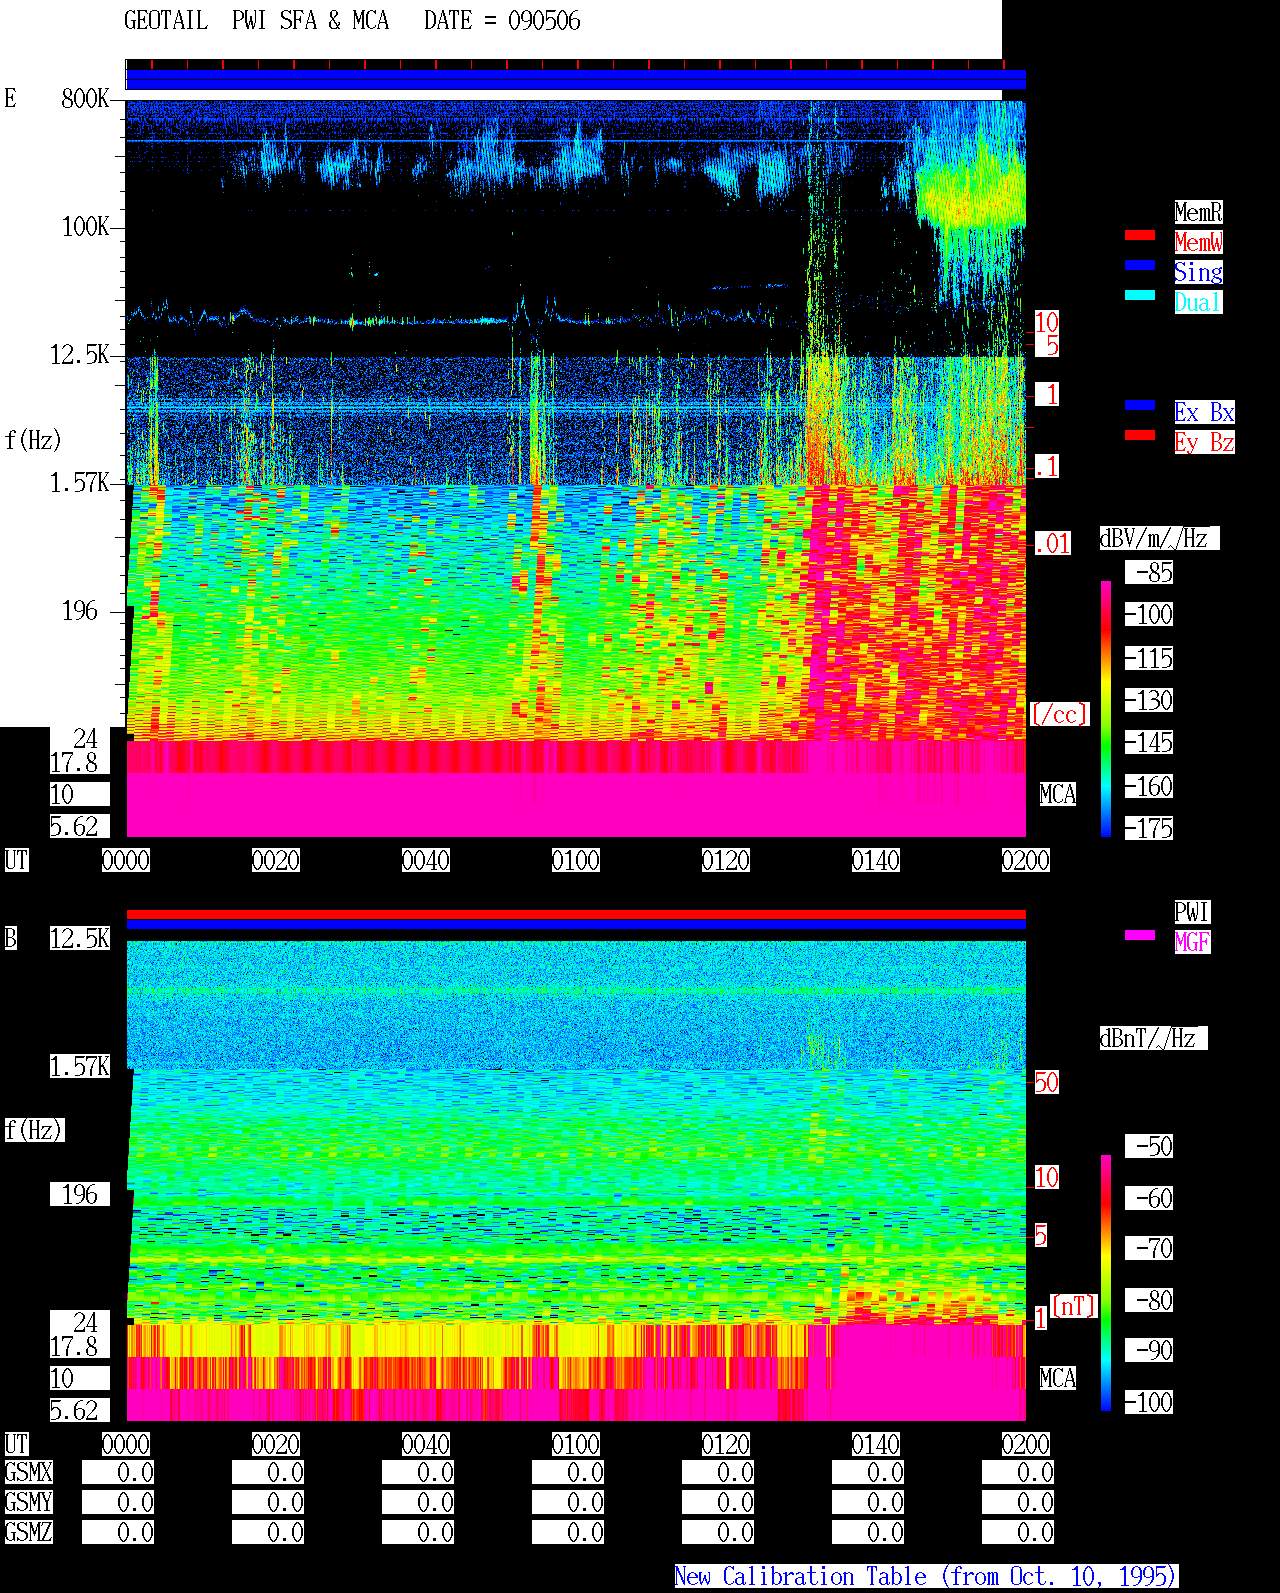The height and width of the screenshot is (1593, 1280).
Task: Click the 12.5K label in B panel
Action: click(80, 938)
